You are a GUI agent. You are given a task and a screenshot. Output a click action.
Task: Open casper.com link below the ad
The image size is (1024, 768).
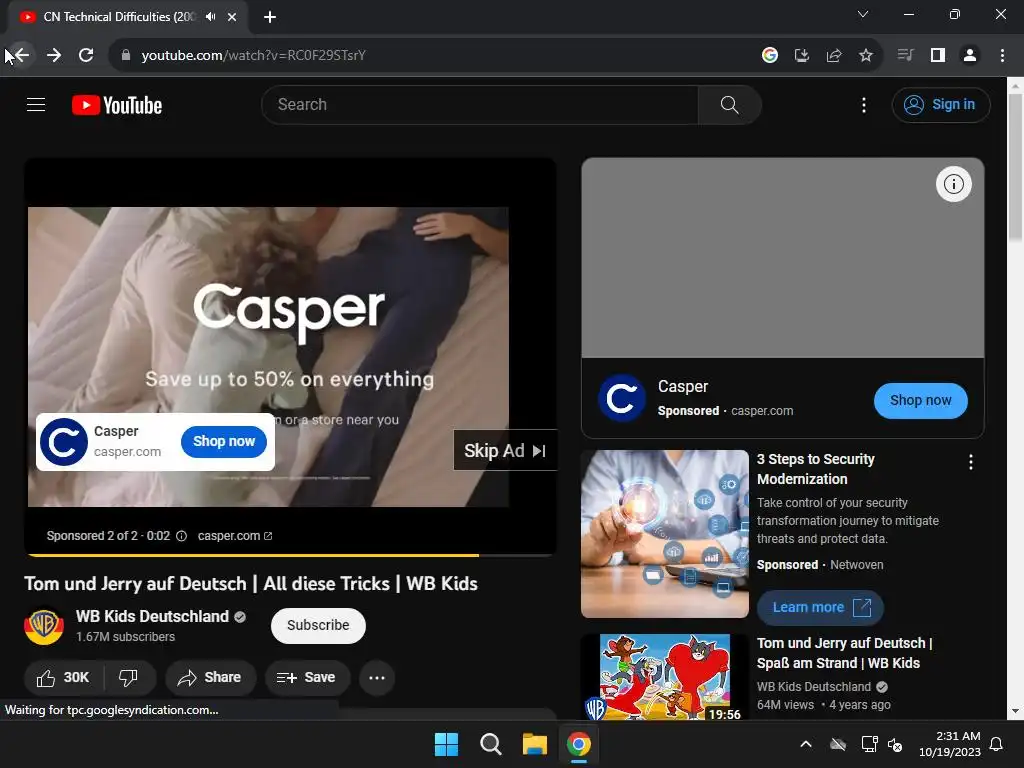pos(234,536)
